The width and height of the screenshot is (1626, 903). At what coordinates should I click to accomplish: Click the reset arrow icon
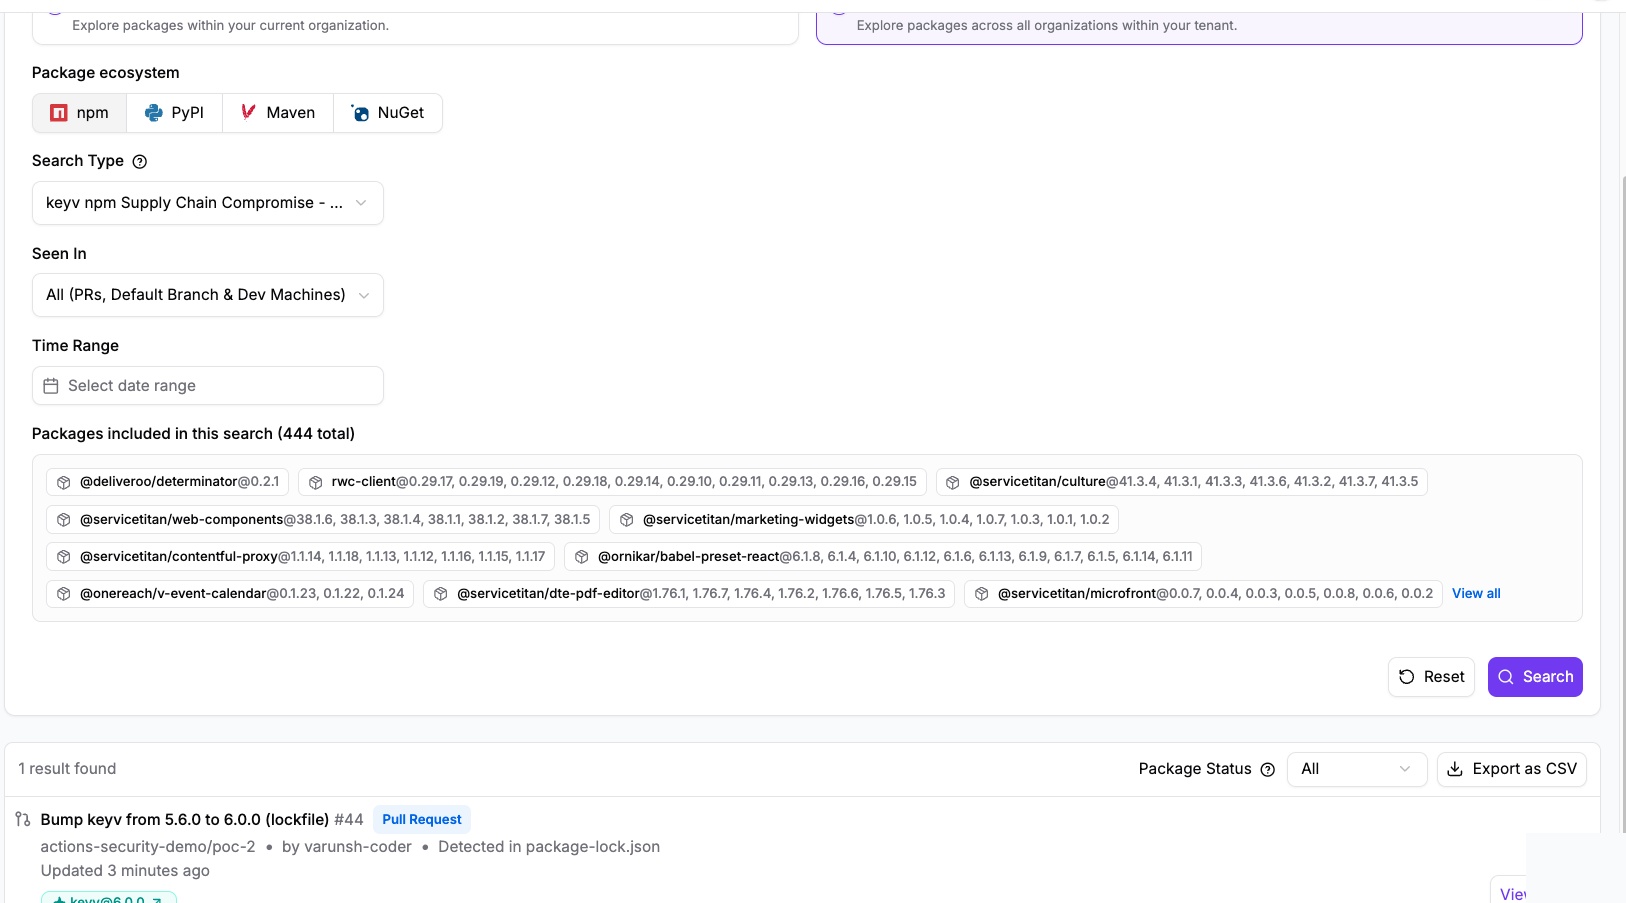(x=1407, y=677)
